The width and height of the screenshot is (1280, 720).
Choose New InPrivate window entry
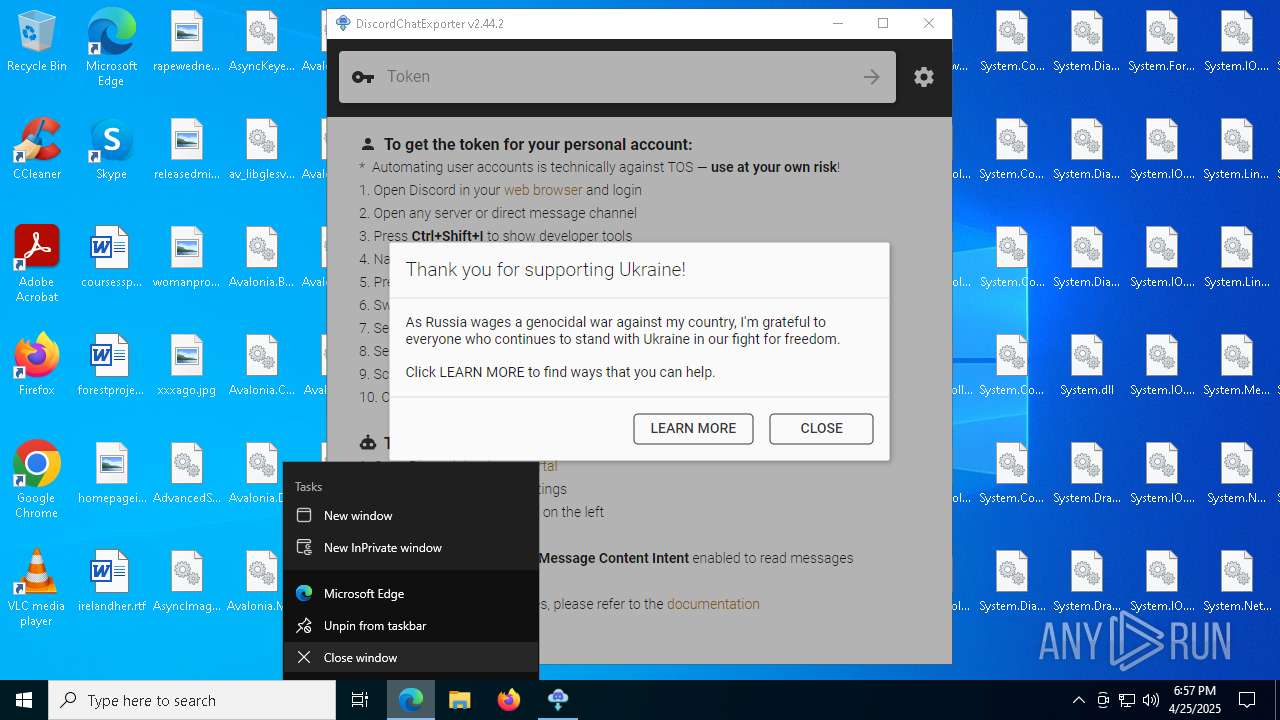pos(411,548)
